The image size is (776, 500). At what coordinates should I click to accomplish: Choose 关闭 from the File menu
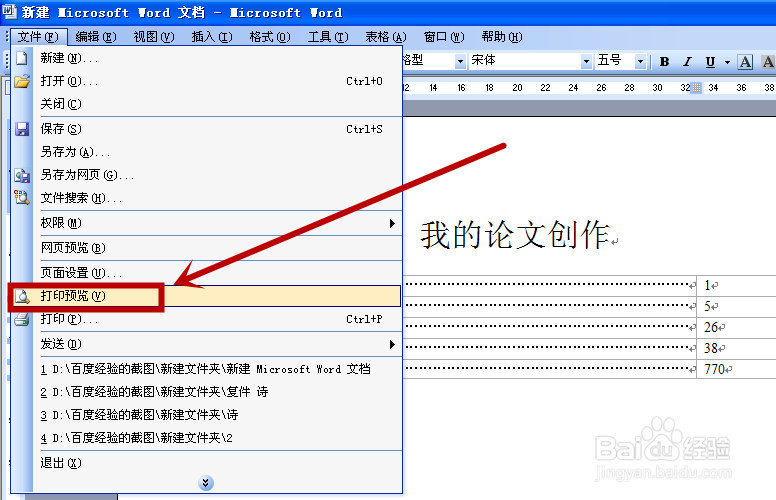coord(206,104)
